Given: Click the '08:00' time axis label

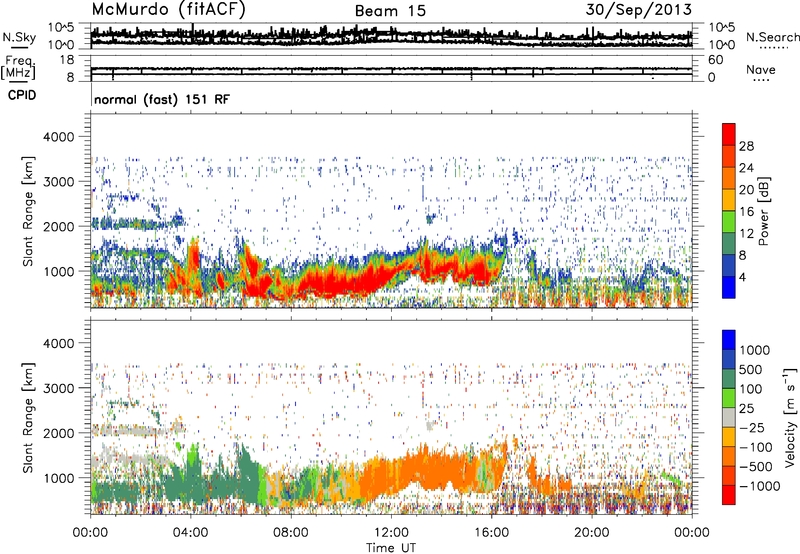Looking at the screenshot, I should pyautogui.click(x=291, y=533).
